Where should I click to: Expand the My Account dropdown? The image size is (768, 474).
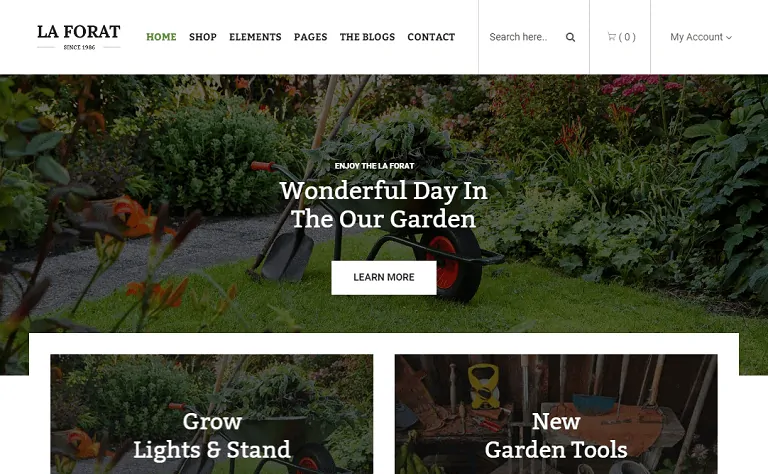pos(700,37)
